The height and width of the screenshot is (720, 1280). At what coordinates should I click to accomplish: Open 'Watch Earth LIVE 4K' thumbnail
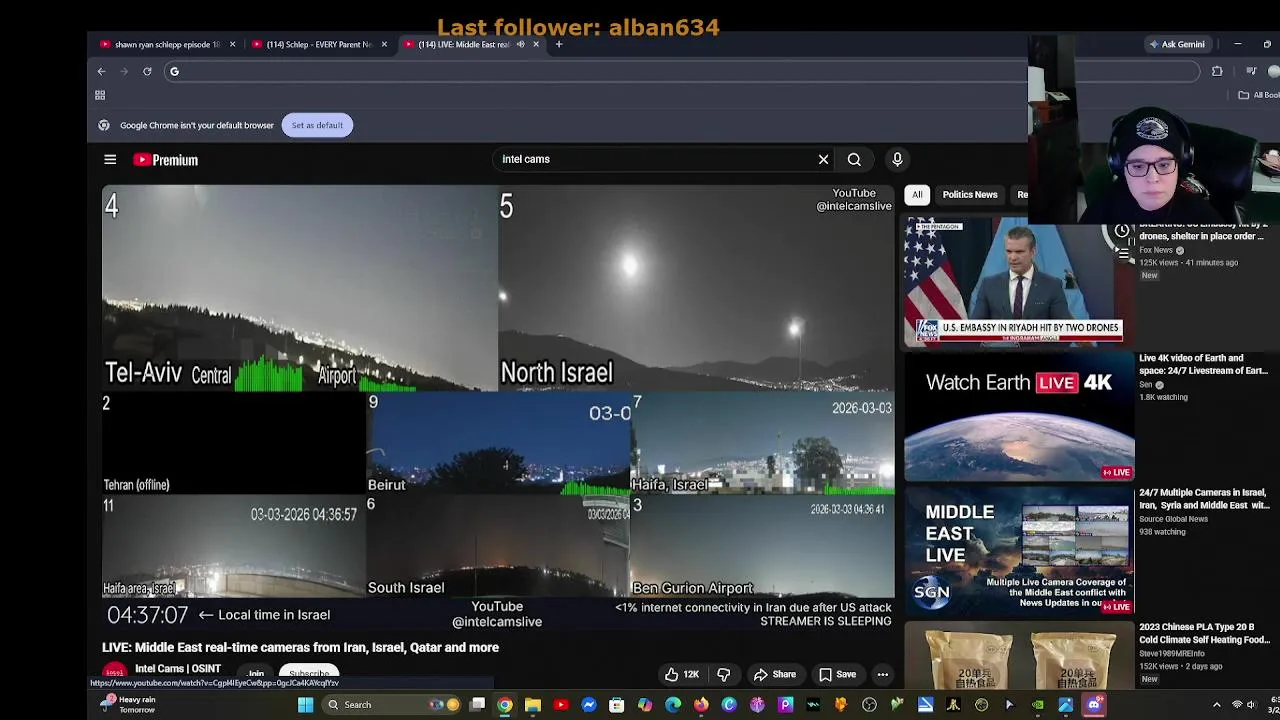[1019, 417]
